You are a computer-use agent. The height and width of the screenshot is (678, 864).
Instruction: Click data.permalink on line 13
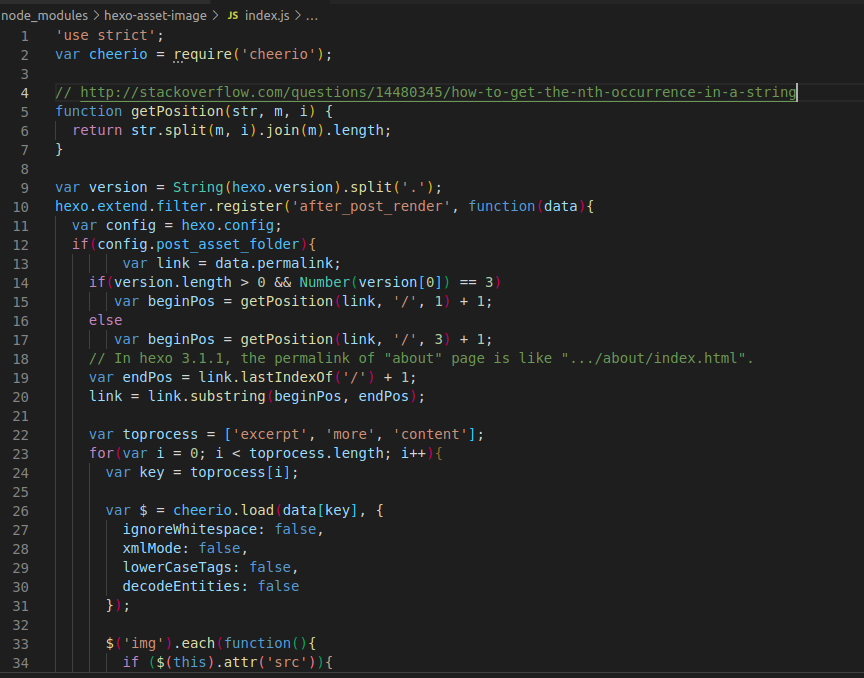(x=274, y=263)
